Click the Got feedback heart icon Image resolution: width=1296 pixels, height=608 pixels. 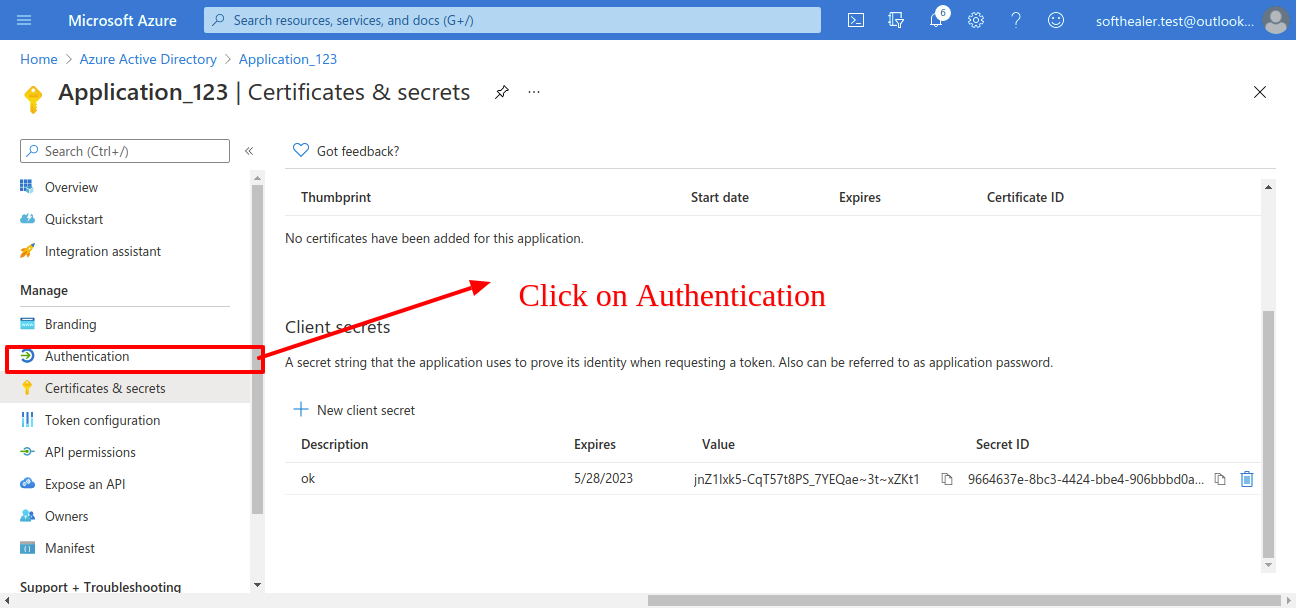(301, 151)
